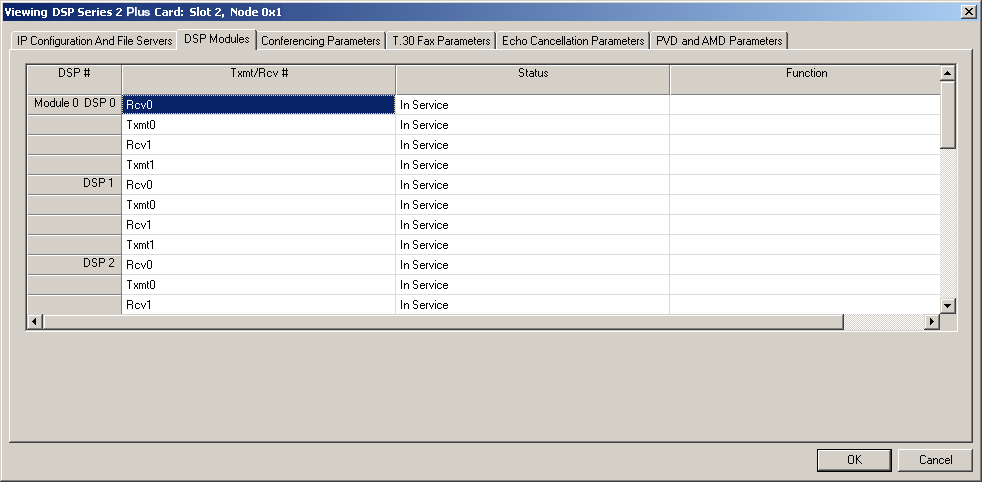Select the highlighted Rcv0 cell for DSP 0
This screenshot has width=982, height=482.
point(258,104)
